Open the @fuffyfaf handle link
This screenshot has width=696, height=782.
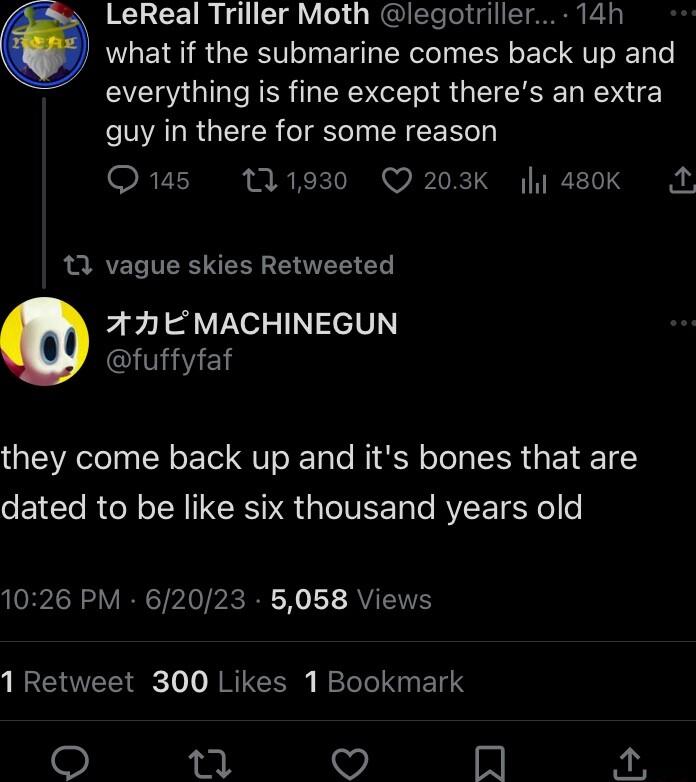click(168, 359)
